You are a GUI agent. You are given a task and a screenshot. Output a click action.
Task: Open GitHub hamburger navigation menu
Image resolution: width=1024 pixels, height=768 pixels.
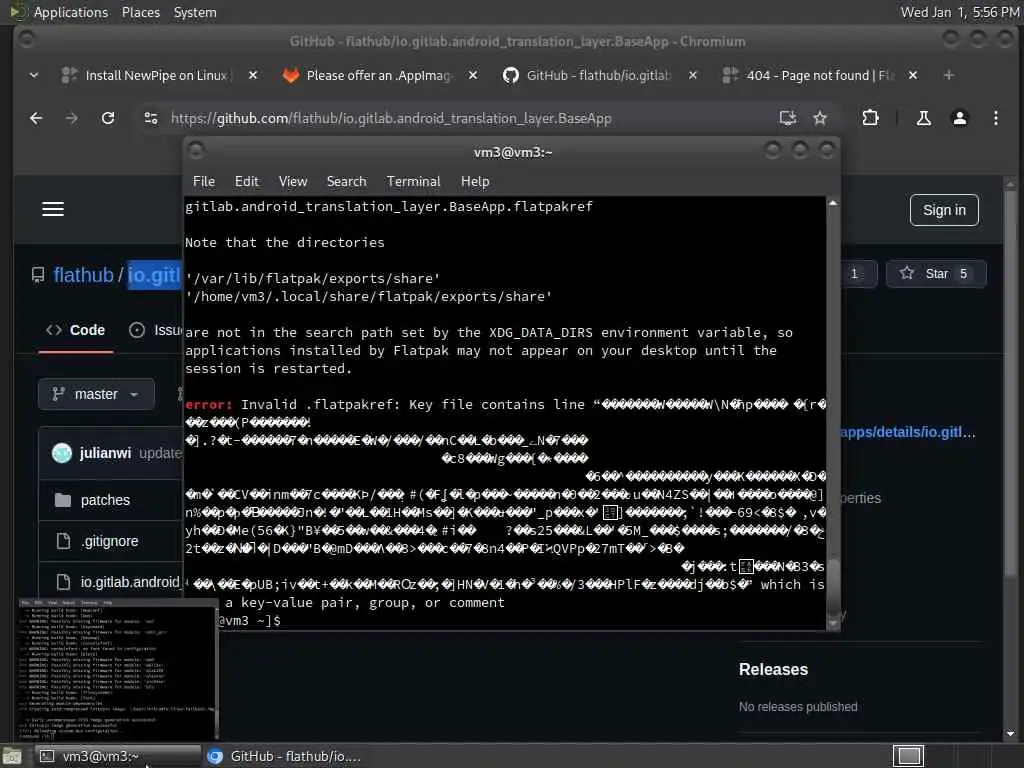[53, 209]
